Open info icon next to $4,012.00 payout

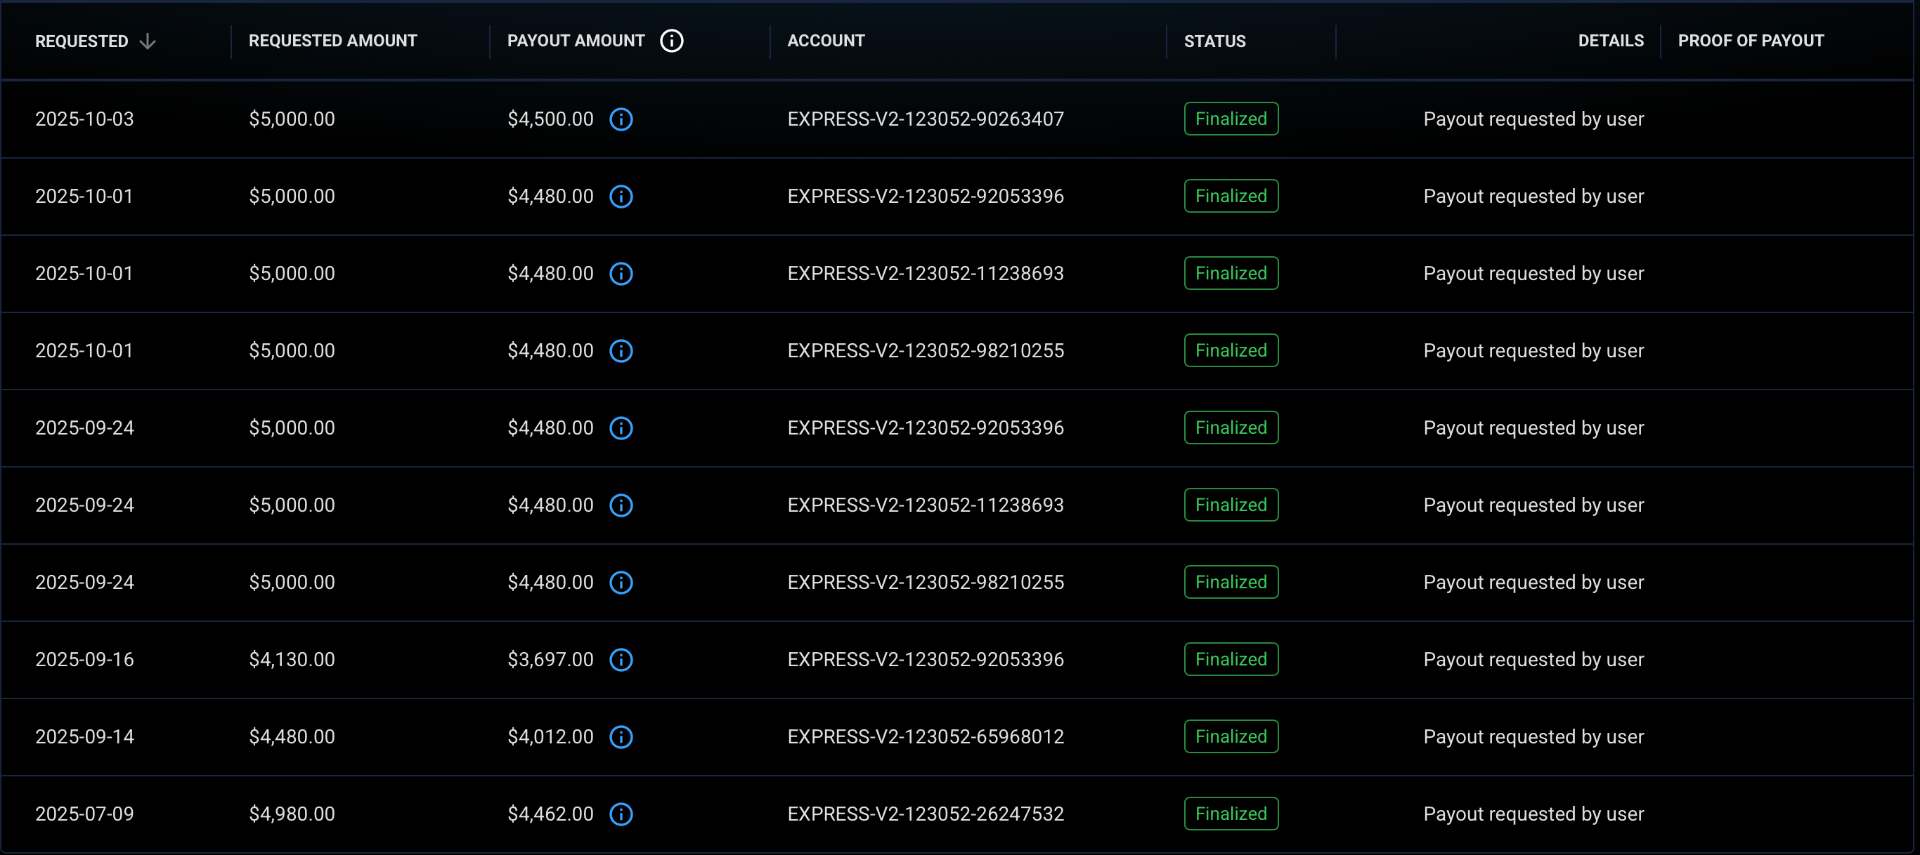coord(621,737)
